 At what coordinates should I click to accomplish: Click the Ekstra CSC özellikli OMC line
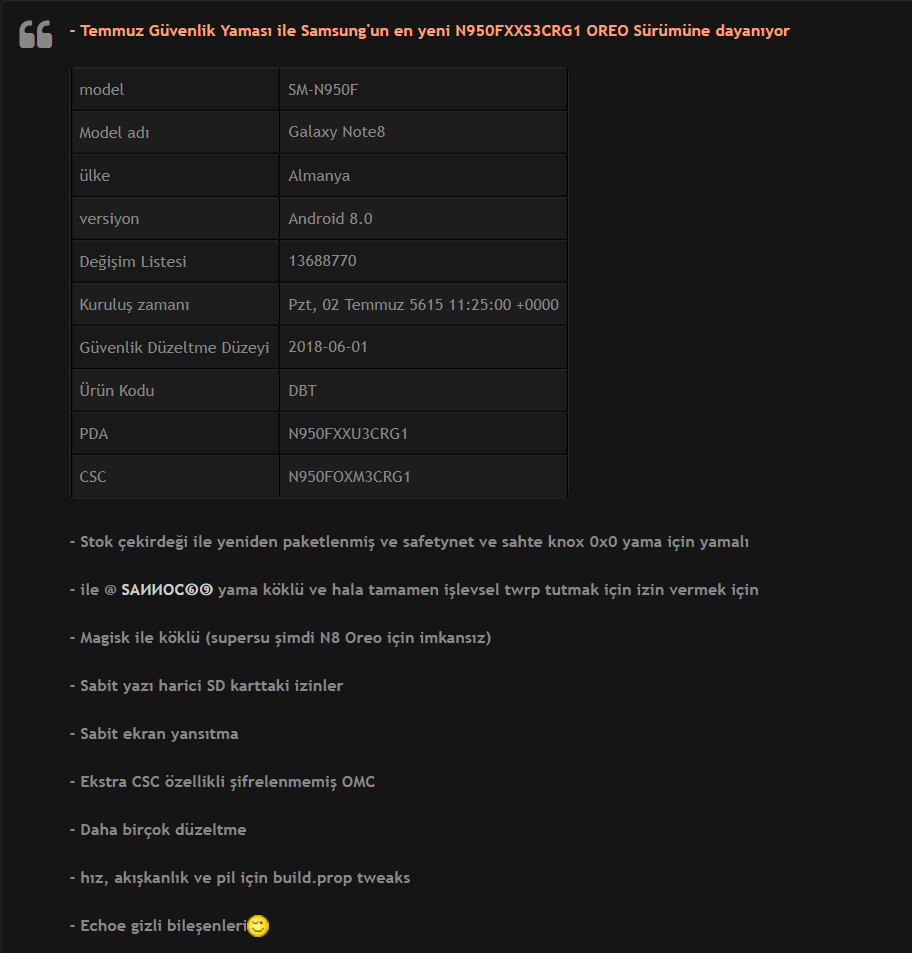pos(222,782)
